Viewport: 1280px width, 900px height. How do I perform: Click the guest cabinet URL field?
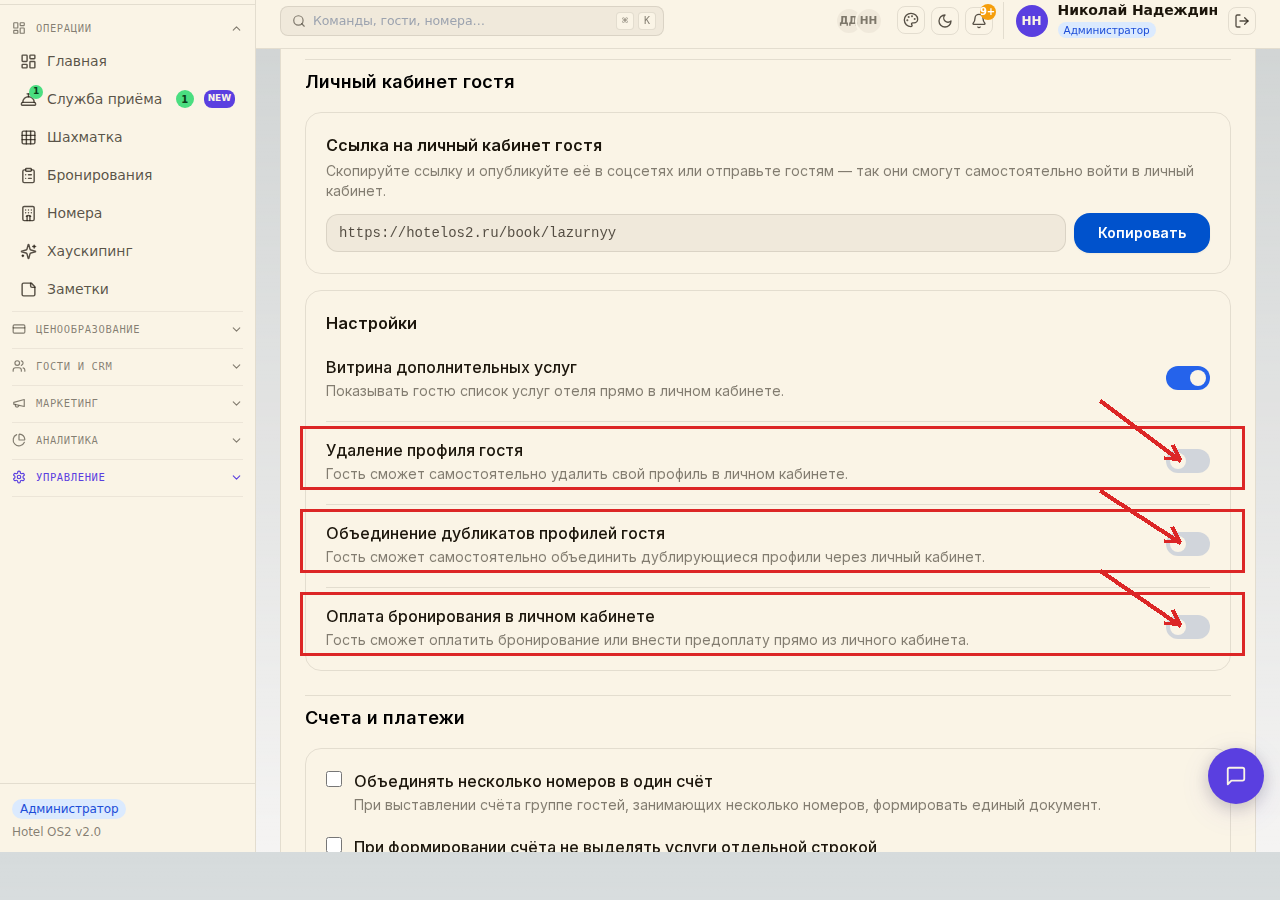[696, 233]
